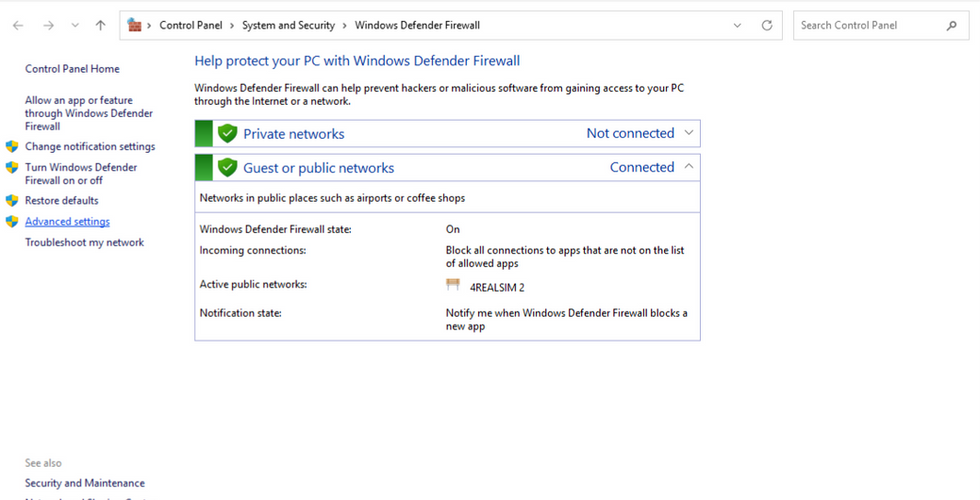Screen dimensions: 980x500
Task: Click Private networks heading
Action: point(294,134)
